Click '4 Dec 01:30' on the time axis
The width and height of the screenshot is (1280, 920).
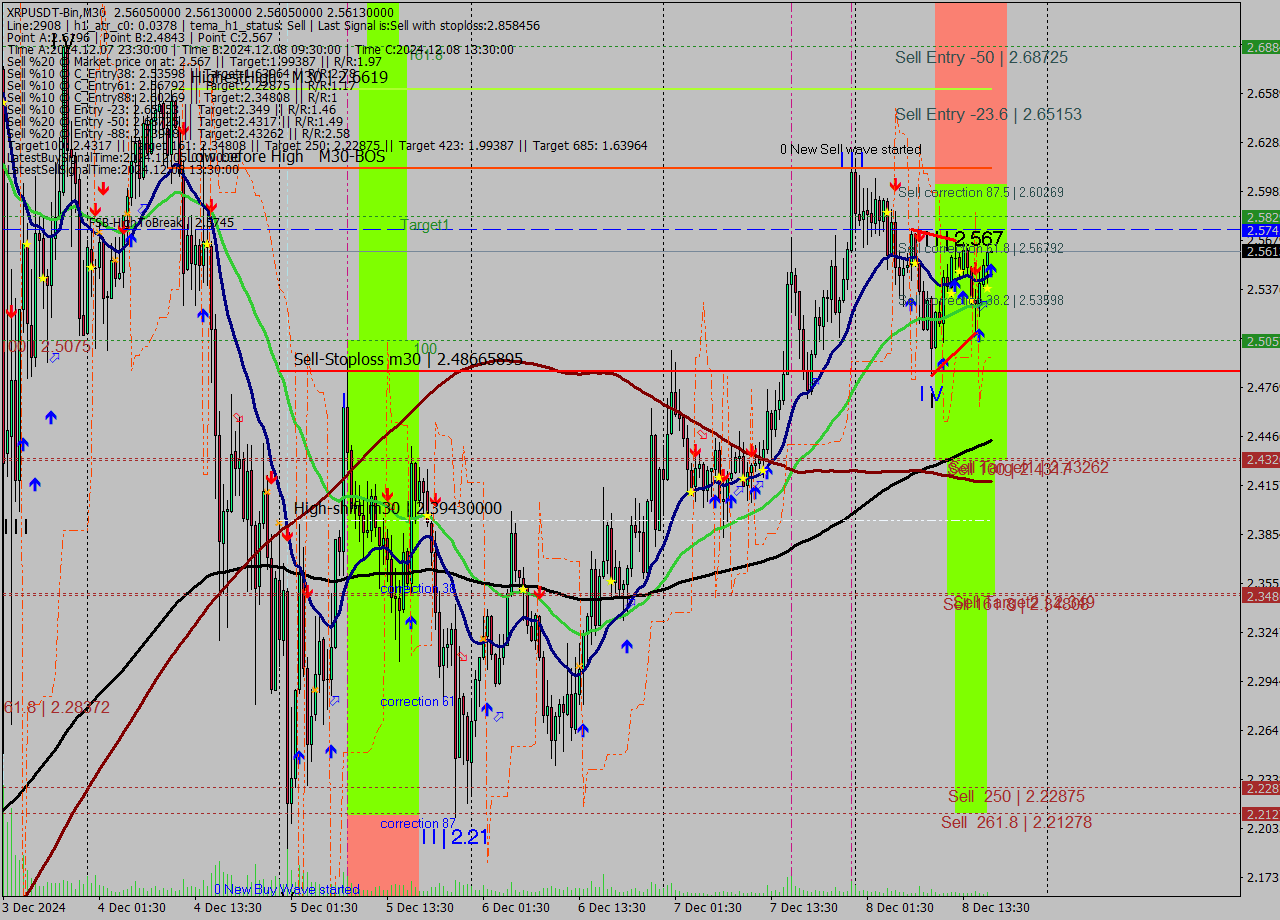[x=131, y=908]
